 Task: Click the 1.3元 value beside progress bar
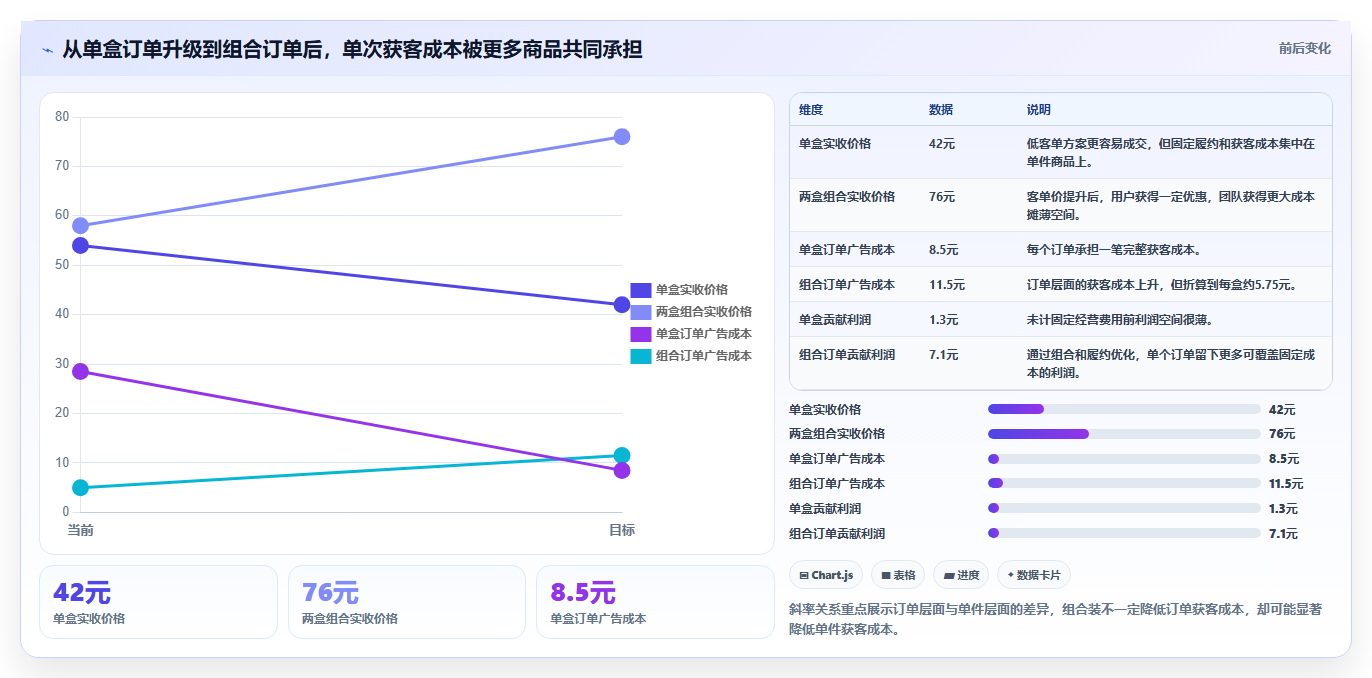point(1283,509)
